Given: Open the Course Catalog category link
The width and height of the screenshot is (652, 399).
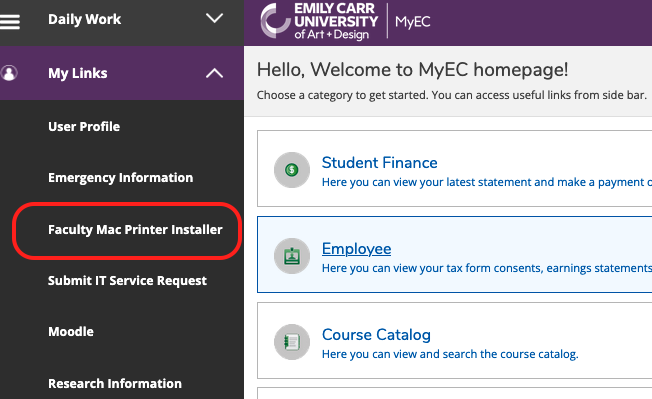Looking at the screenshot, I should [x=376, y=335].
